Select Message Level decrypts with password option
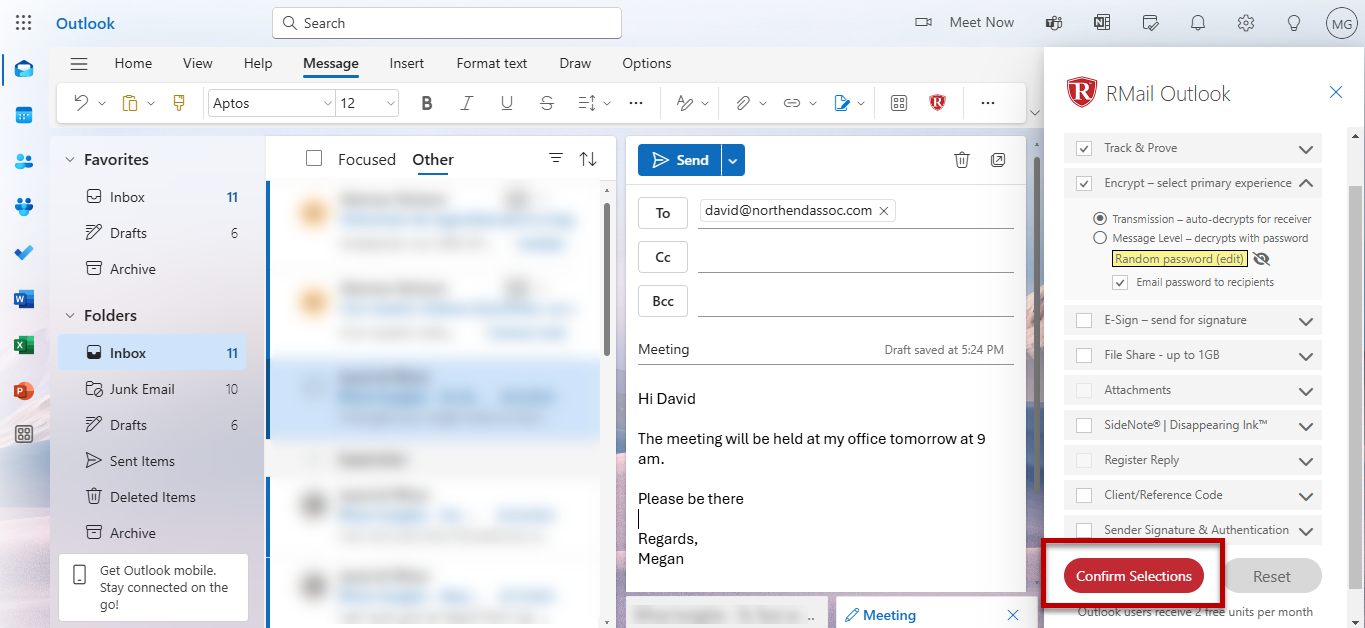Viewport: 1365px width, 628px height. (1100, 238)
